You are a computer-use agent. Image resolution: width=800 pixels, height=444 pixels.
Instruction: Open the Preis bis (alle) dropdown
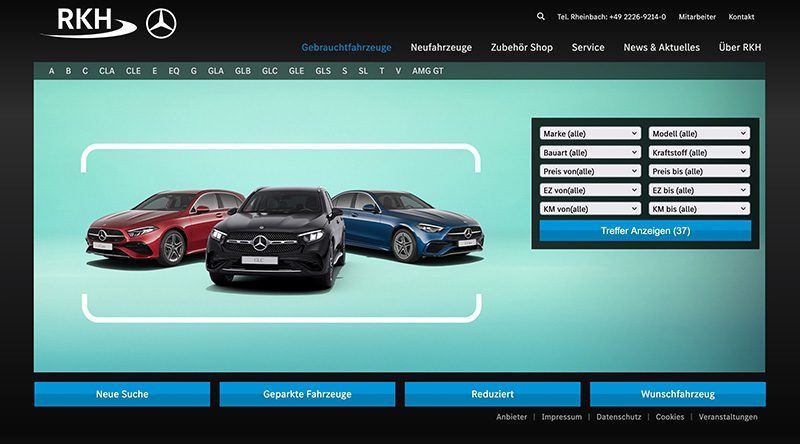[699, 171]
